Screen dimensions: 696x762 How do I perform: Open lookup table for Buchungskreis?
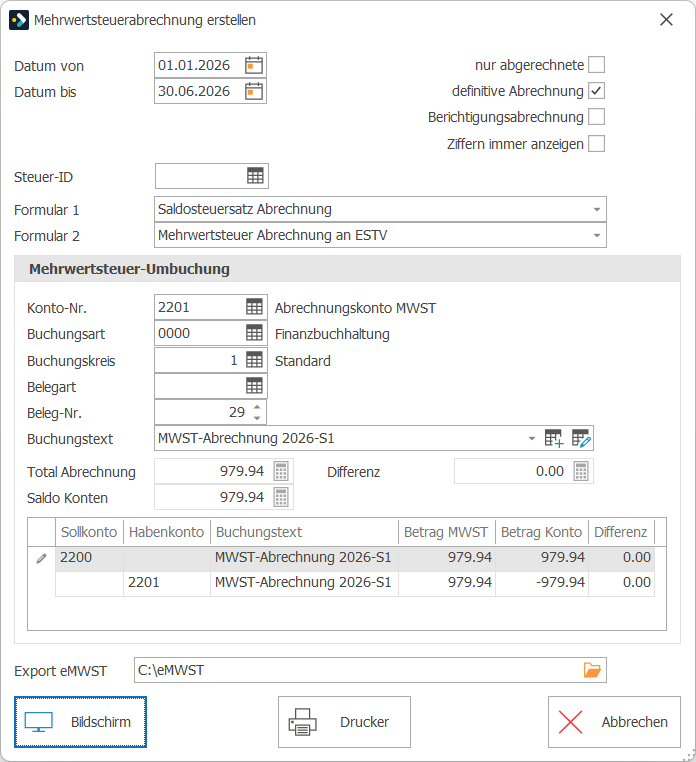(254, 360)
